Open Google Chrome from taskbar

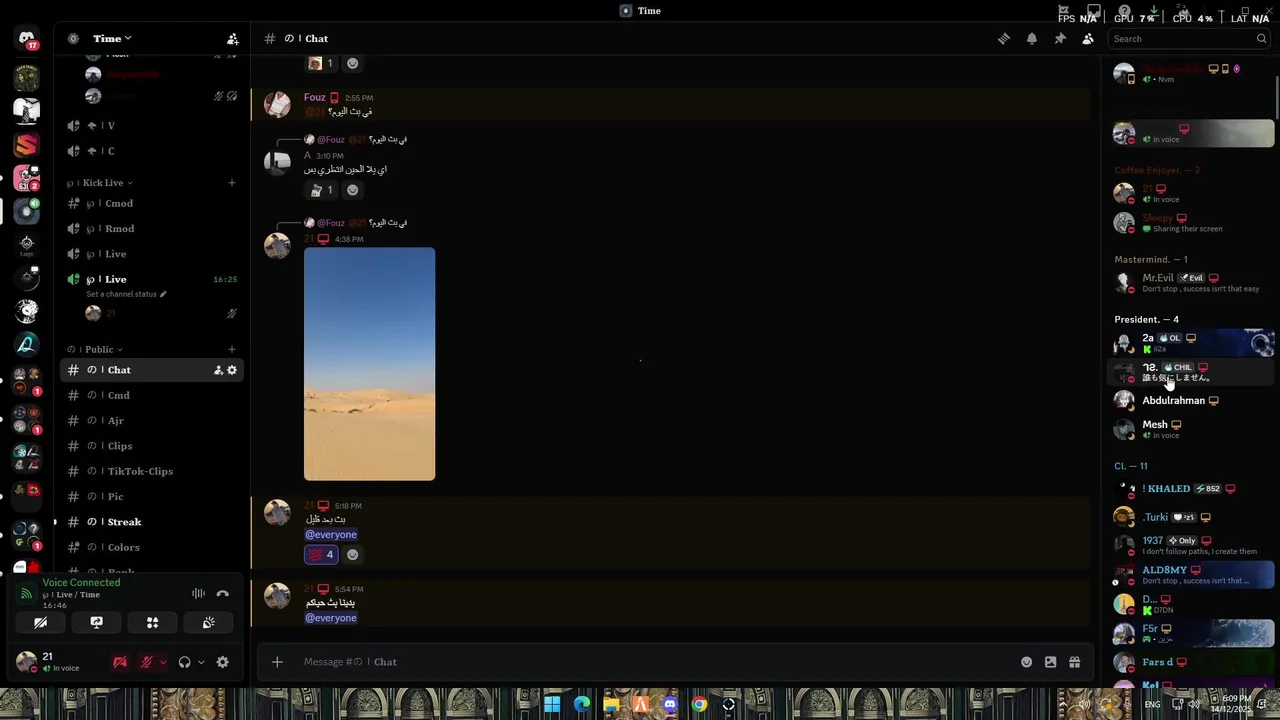coord(699,704)
